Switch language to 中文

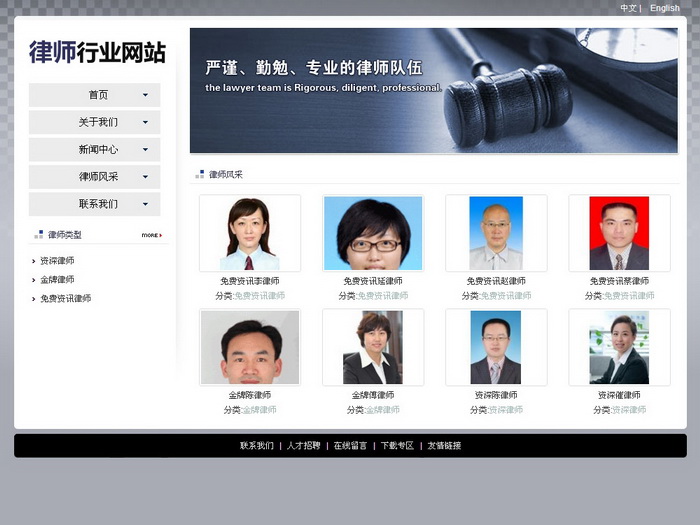tap(628, 8)
